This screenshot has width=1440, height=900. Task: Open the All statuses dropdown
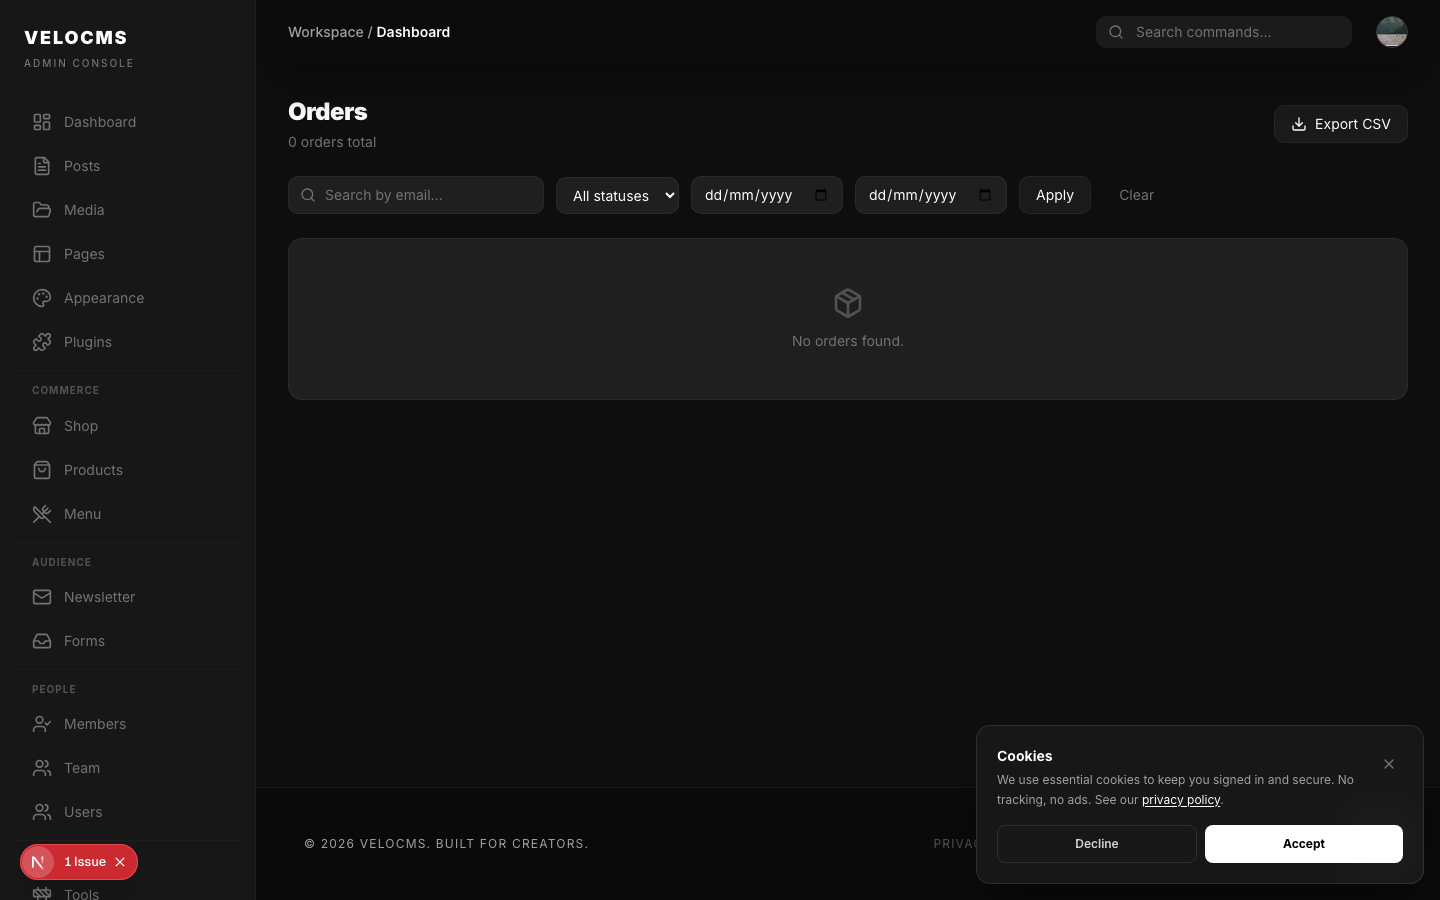[617, 195]
